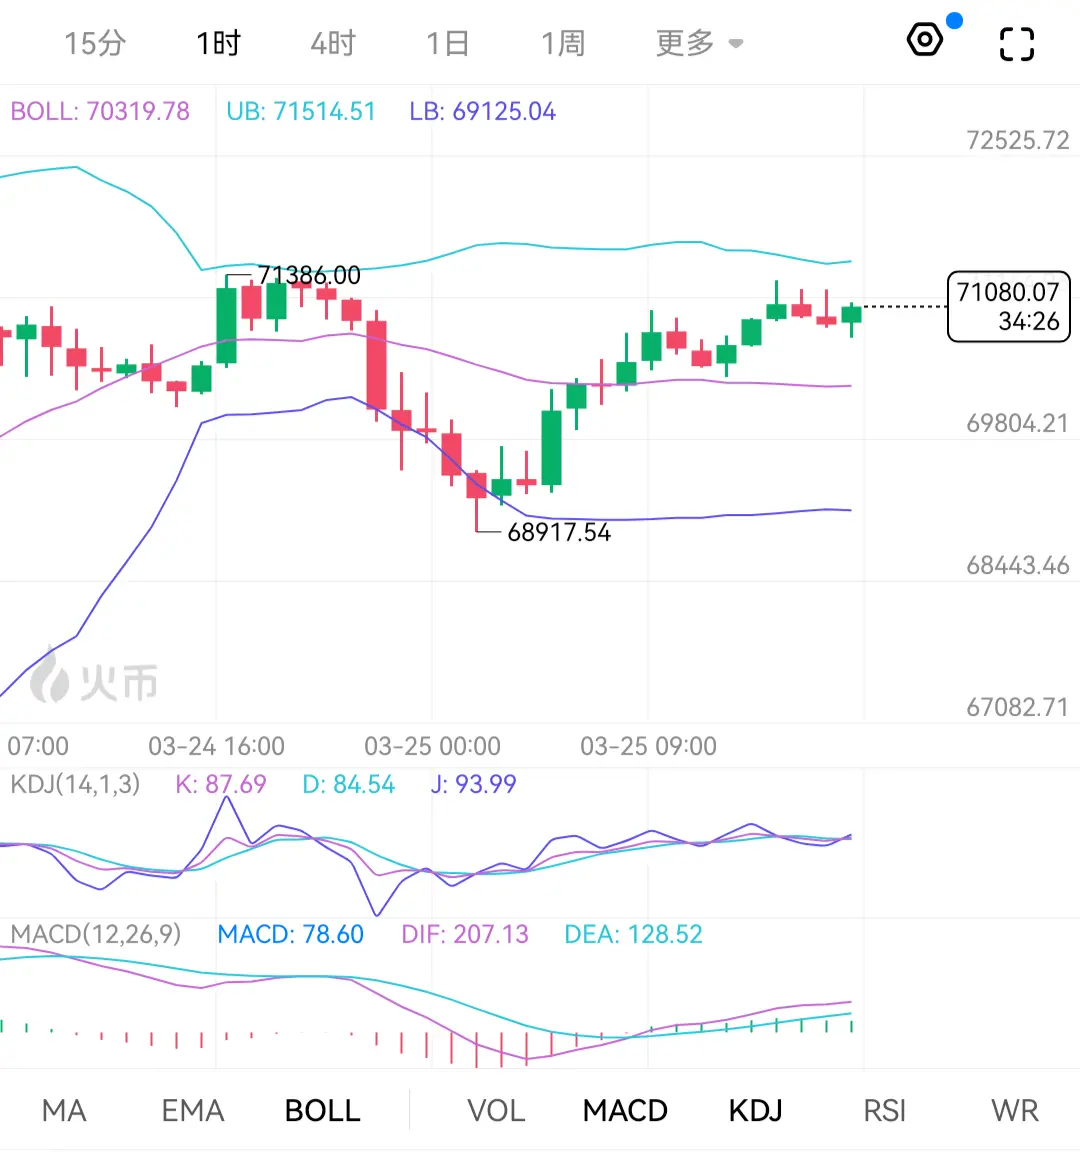Tap the D: 84.54 value
Screen dimensions: 1080x1170
click(x=349, y=784)
